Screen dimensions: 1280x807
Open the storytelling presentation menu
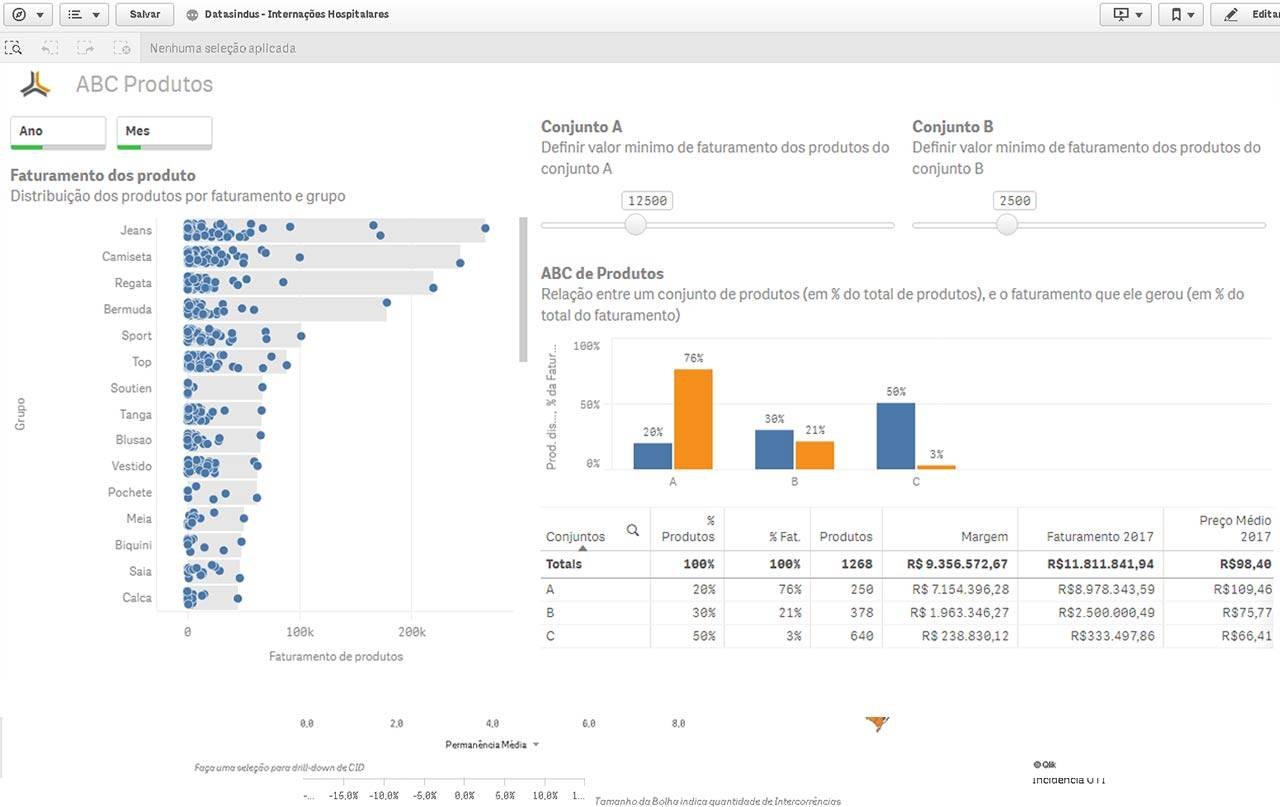click(1125, 14)
